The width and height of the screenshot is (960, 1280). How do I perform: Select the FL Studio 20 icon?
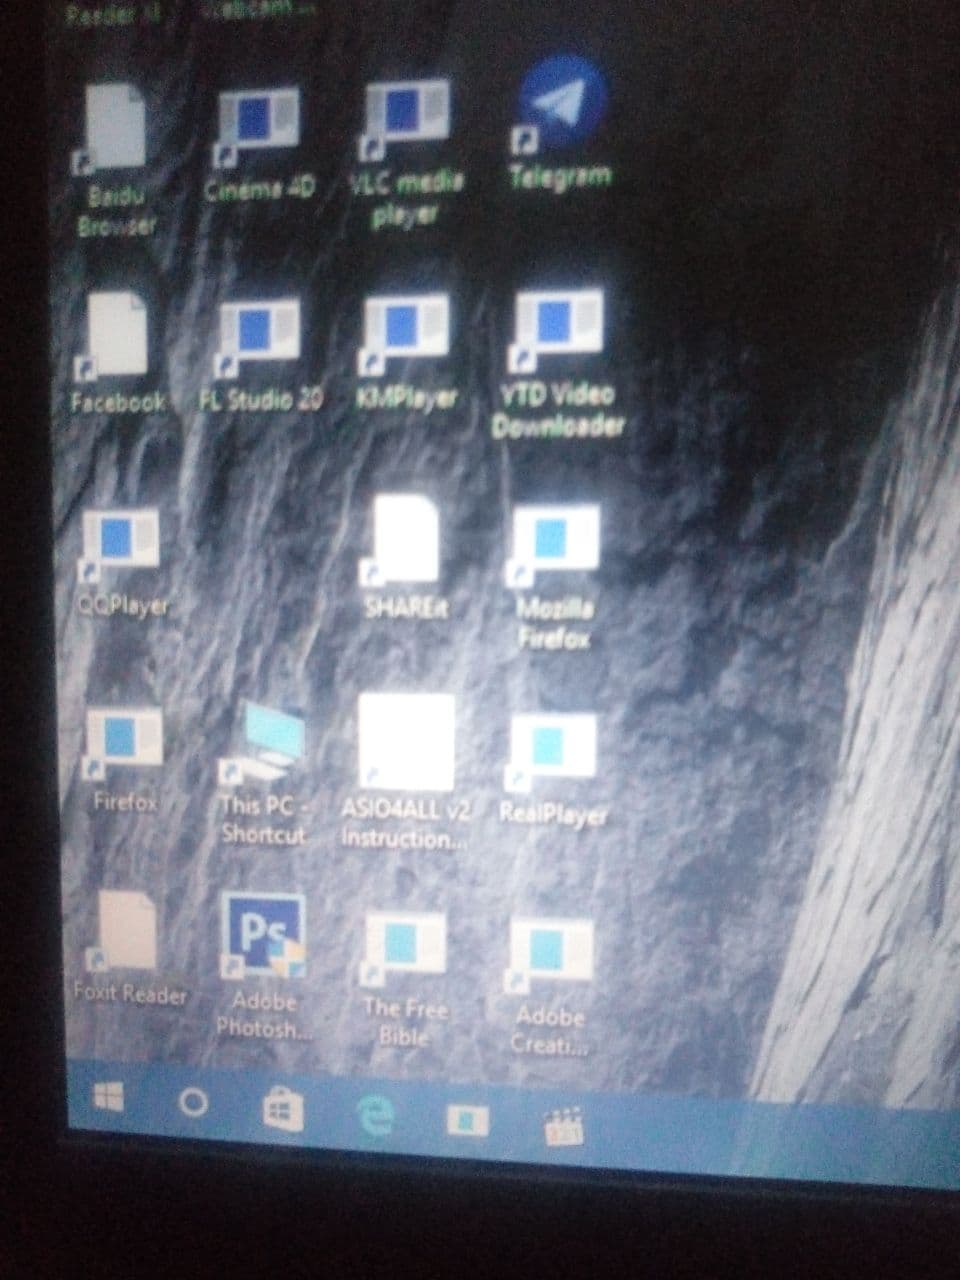coord(259,338)
